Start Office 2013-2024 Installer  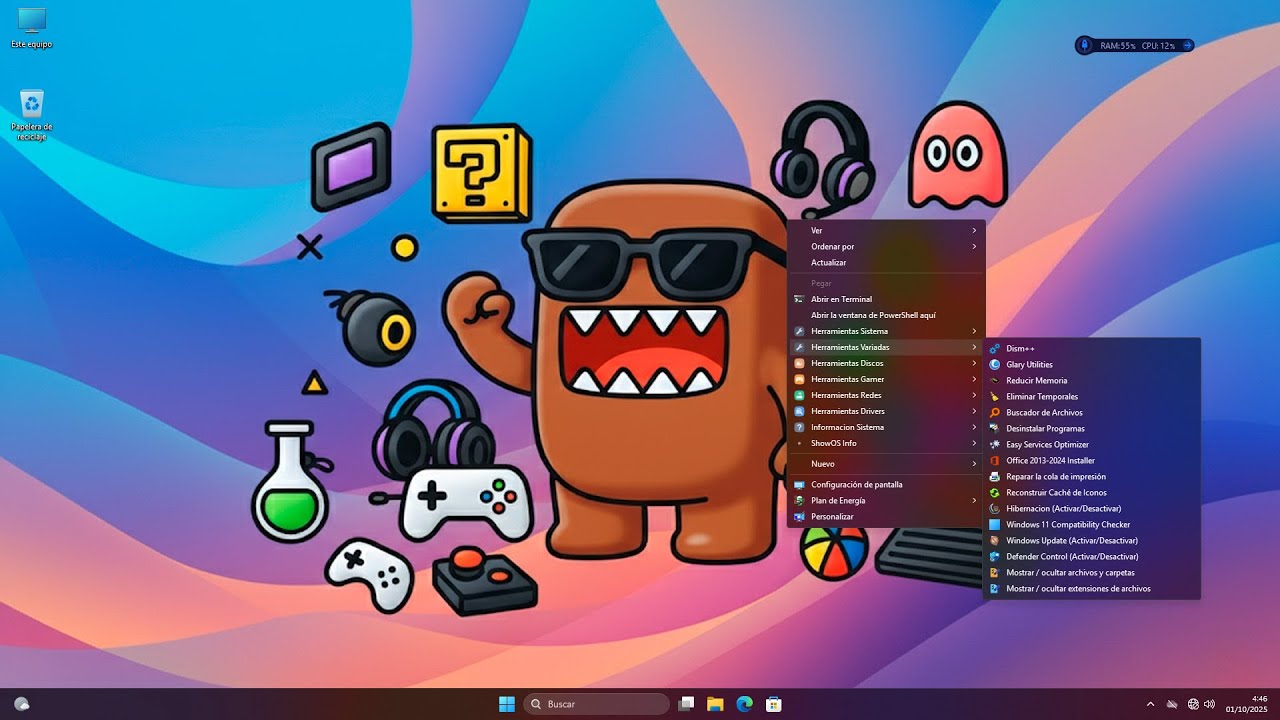click(x=1092, y=460)
